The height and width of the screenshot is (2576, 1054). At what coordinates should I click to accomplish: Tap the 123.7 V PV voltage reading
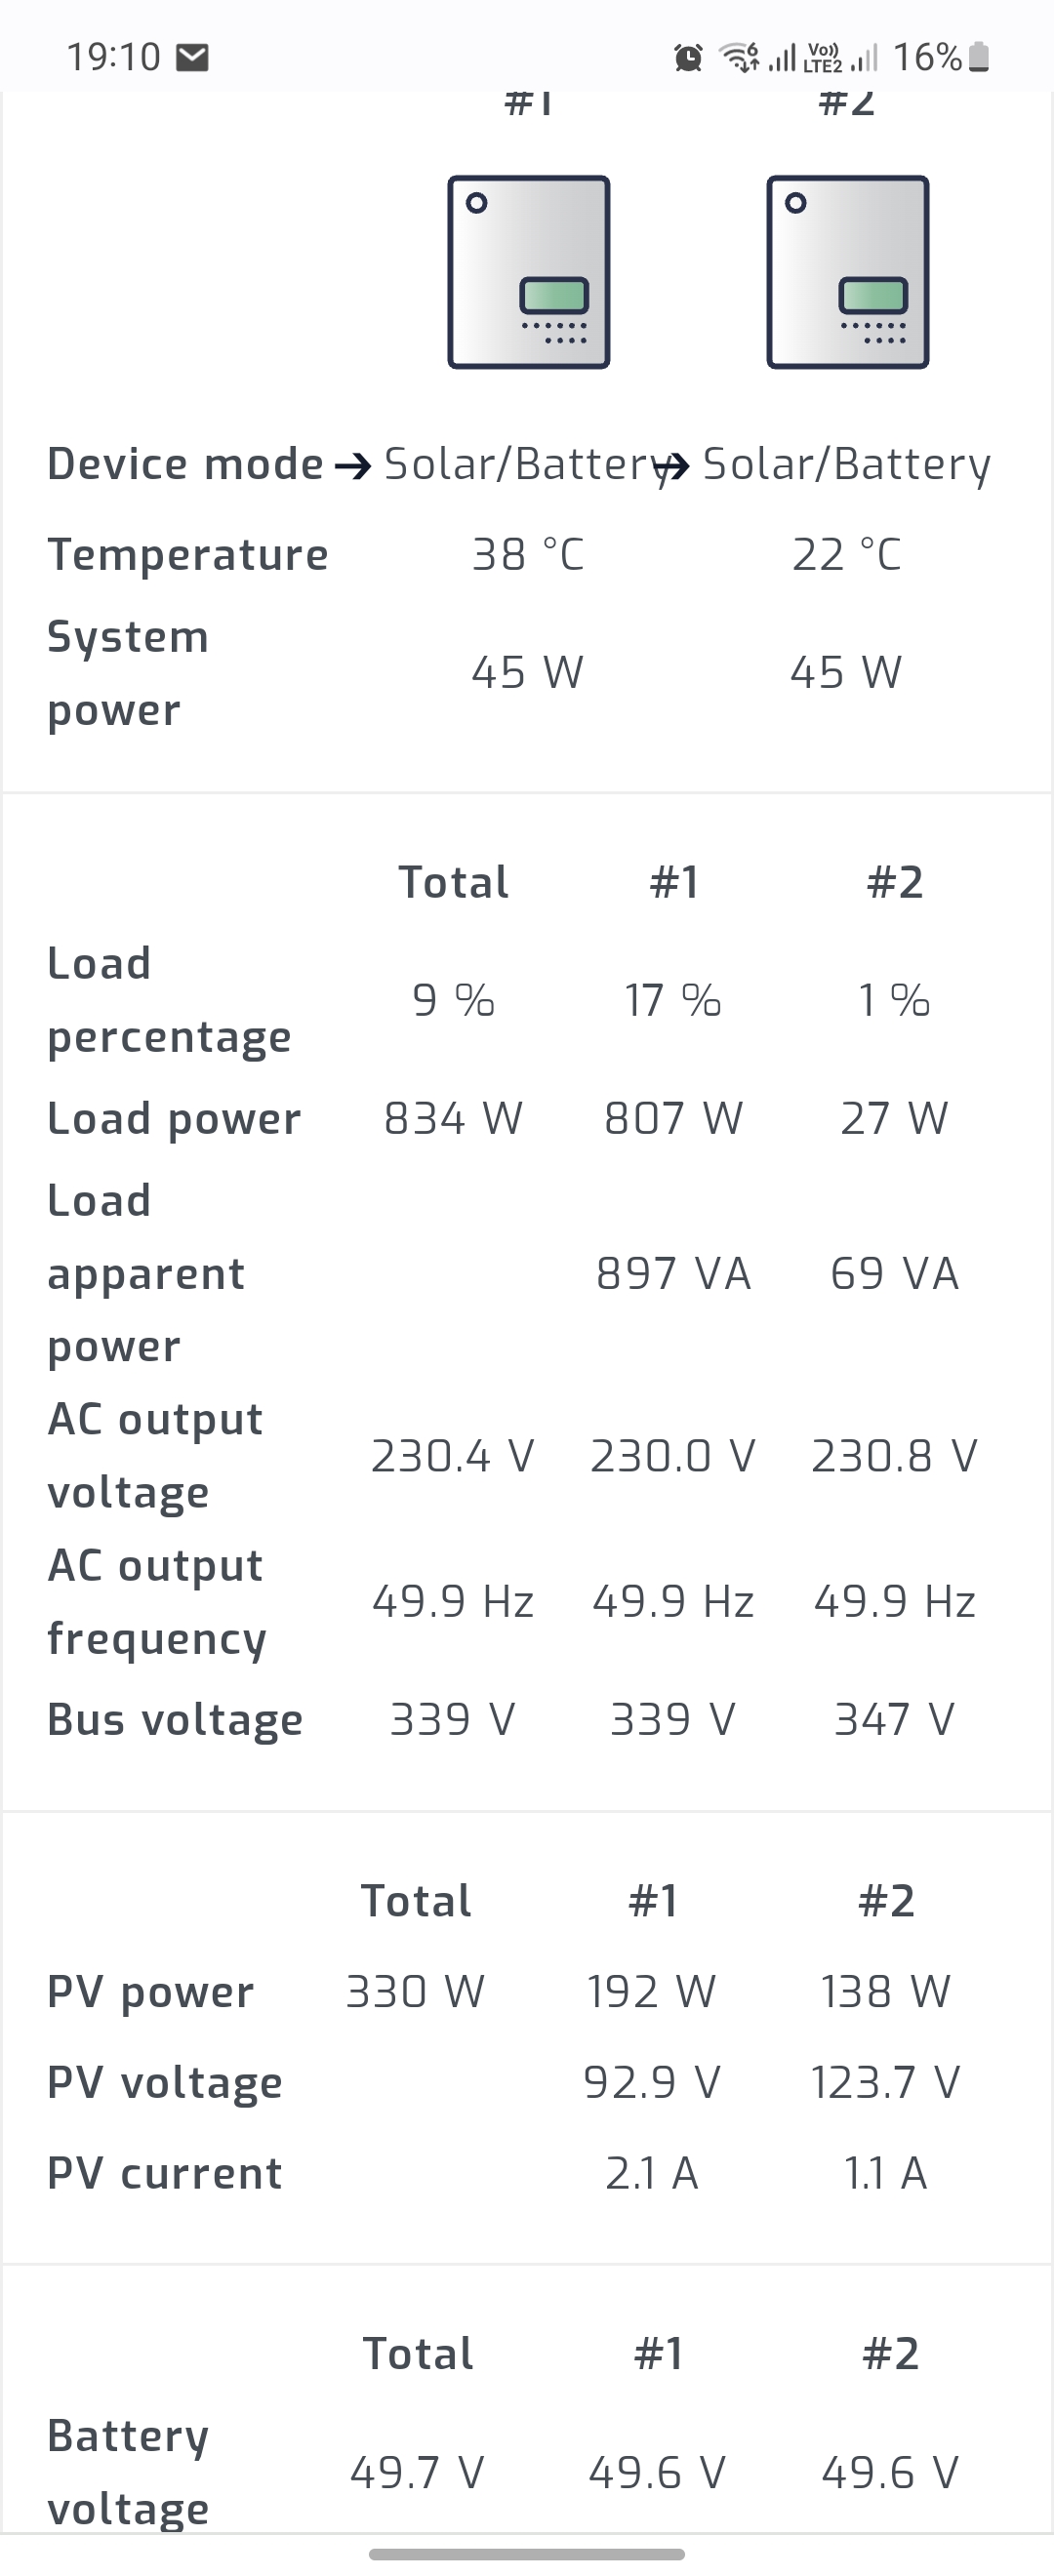886,2083
